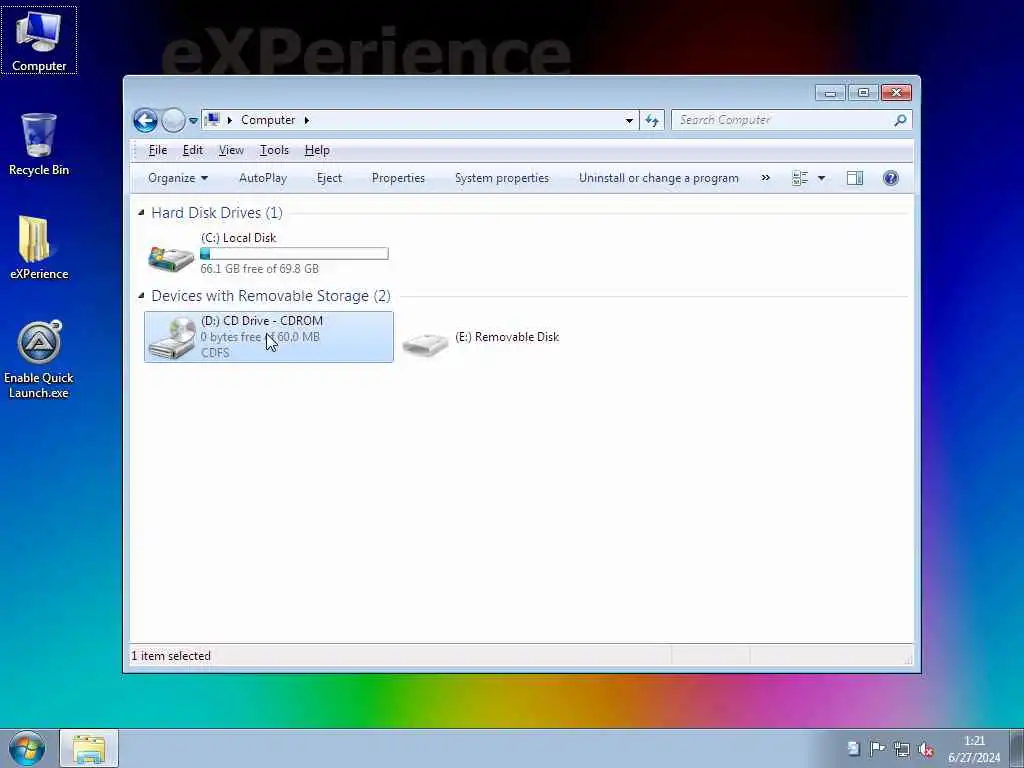Click the network tray icon
The width and height of the screenshot is (1024, 768).
[901, 749]
